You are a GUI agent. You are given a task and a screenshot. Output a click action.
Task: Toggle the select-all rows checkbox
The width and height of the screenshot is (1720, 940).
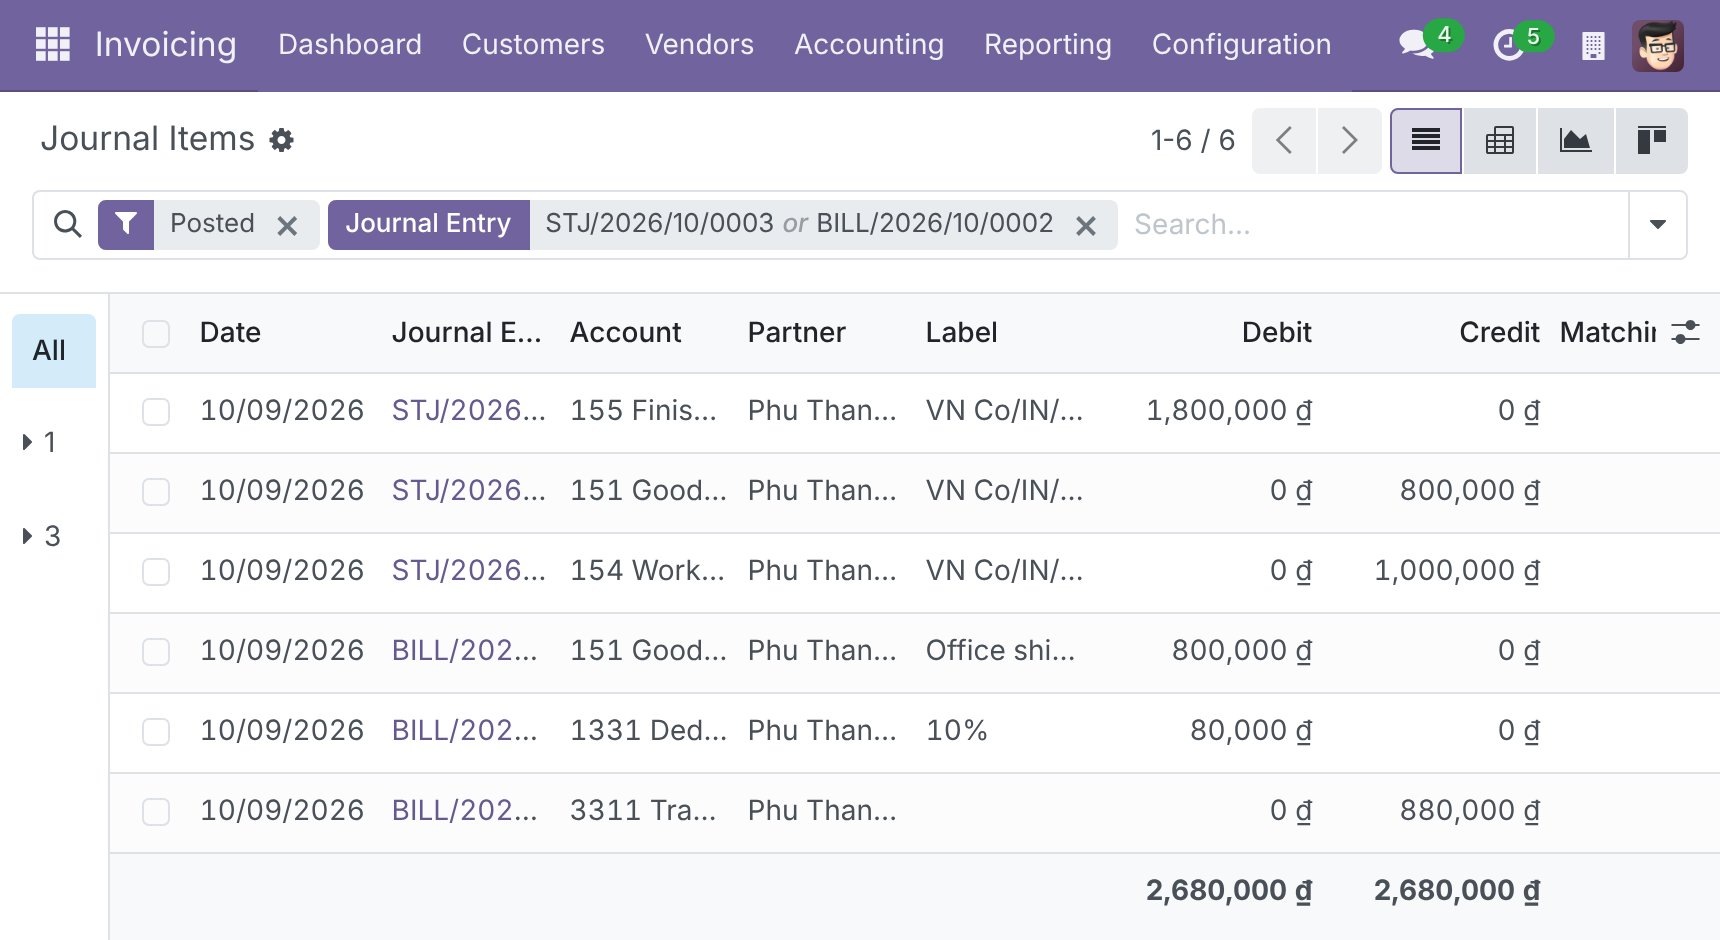[x=156, y=333]
